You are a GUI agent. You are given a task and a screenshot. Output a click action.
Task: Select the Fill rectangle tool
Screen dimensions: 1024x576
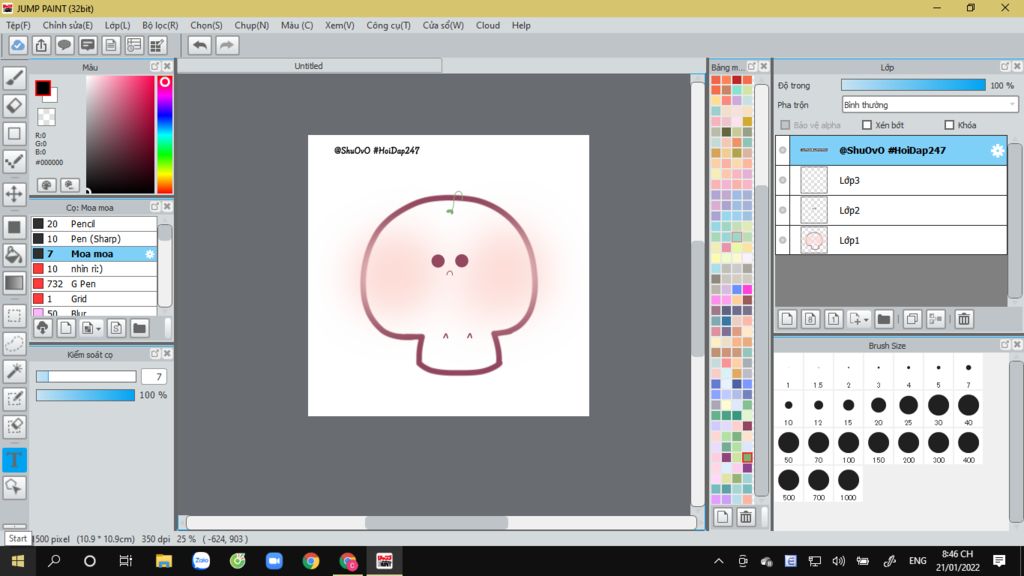point(14,227)
